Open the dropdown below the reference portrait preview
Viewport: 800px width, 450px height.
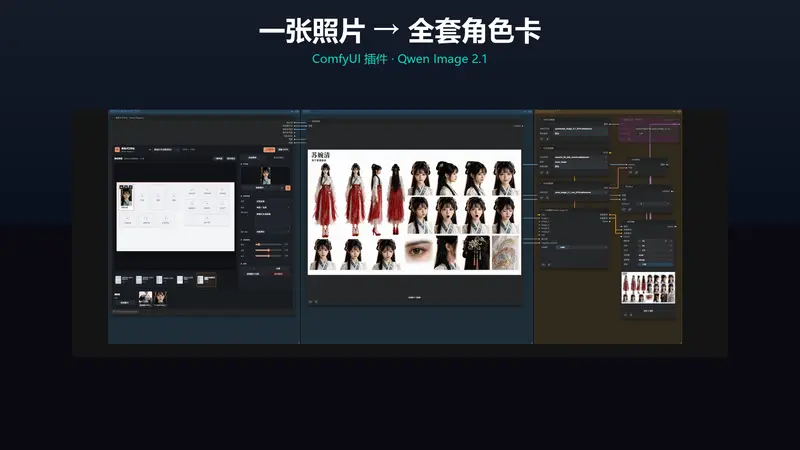(x=262, y=188)
